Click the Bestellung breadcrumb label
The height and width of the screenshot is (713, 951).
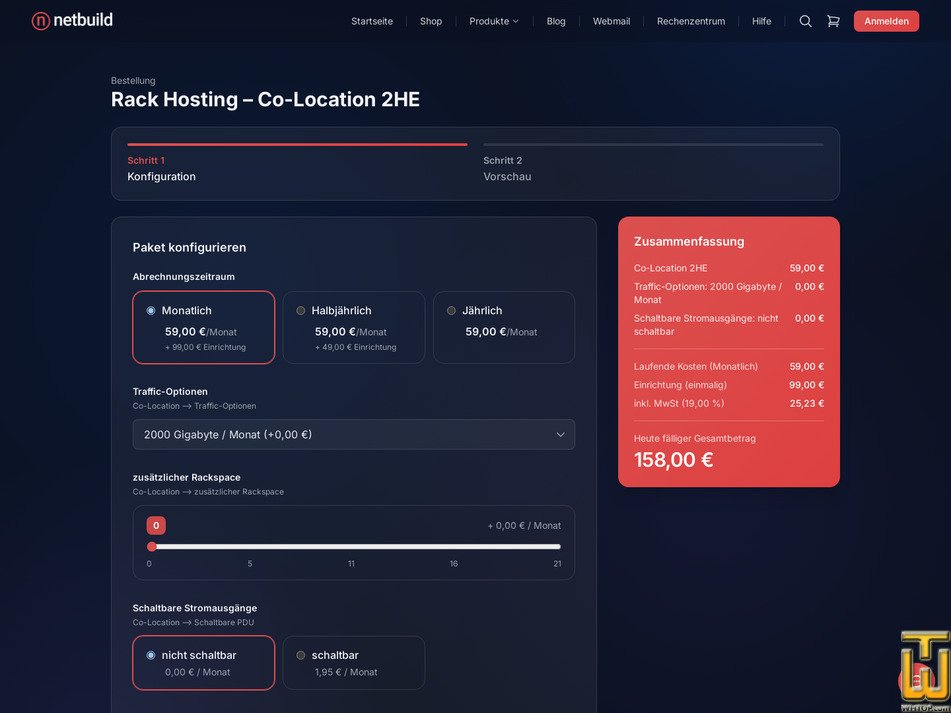[x=133, y=81]
